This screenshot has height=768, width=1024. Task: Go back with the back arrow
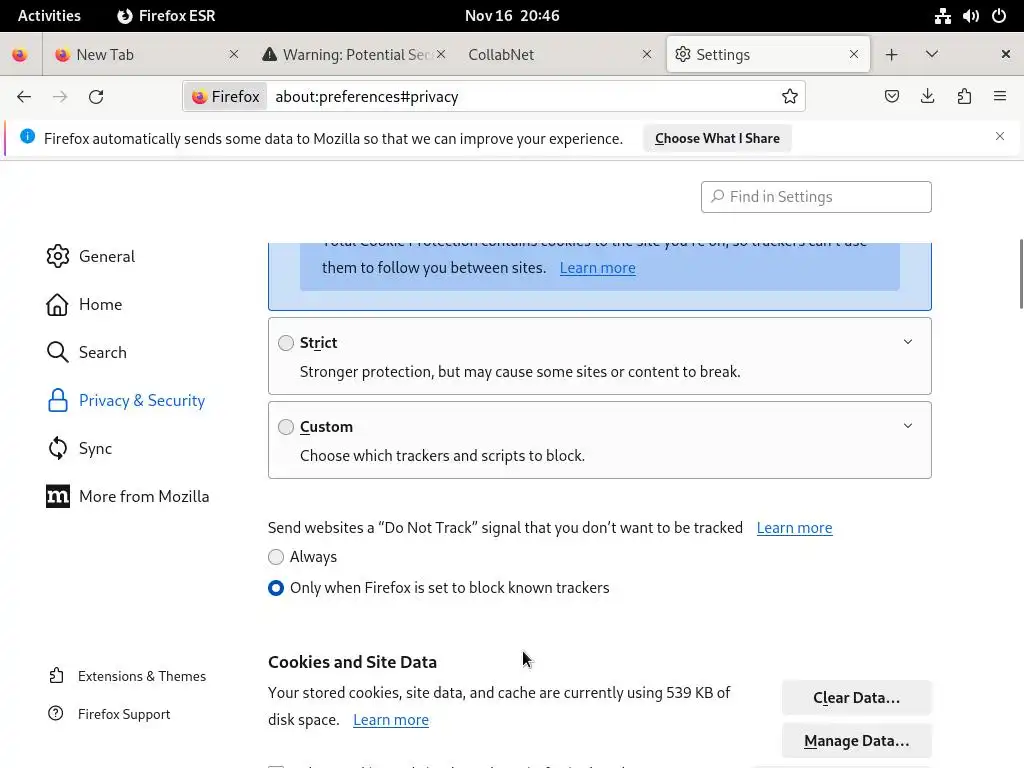tap(24, 97)
